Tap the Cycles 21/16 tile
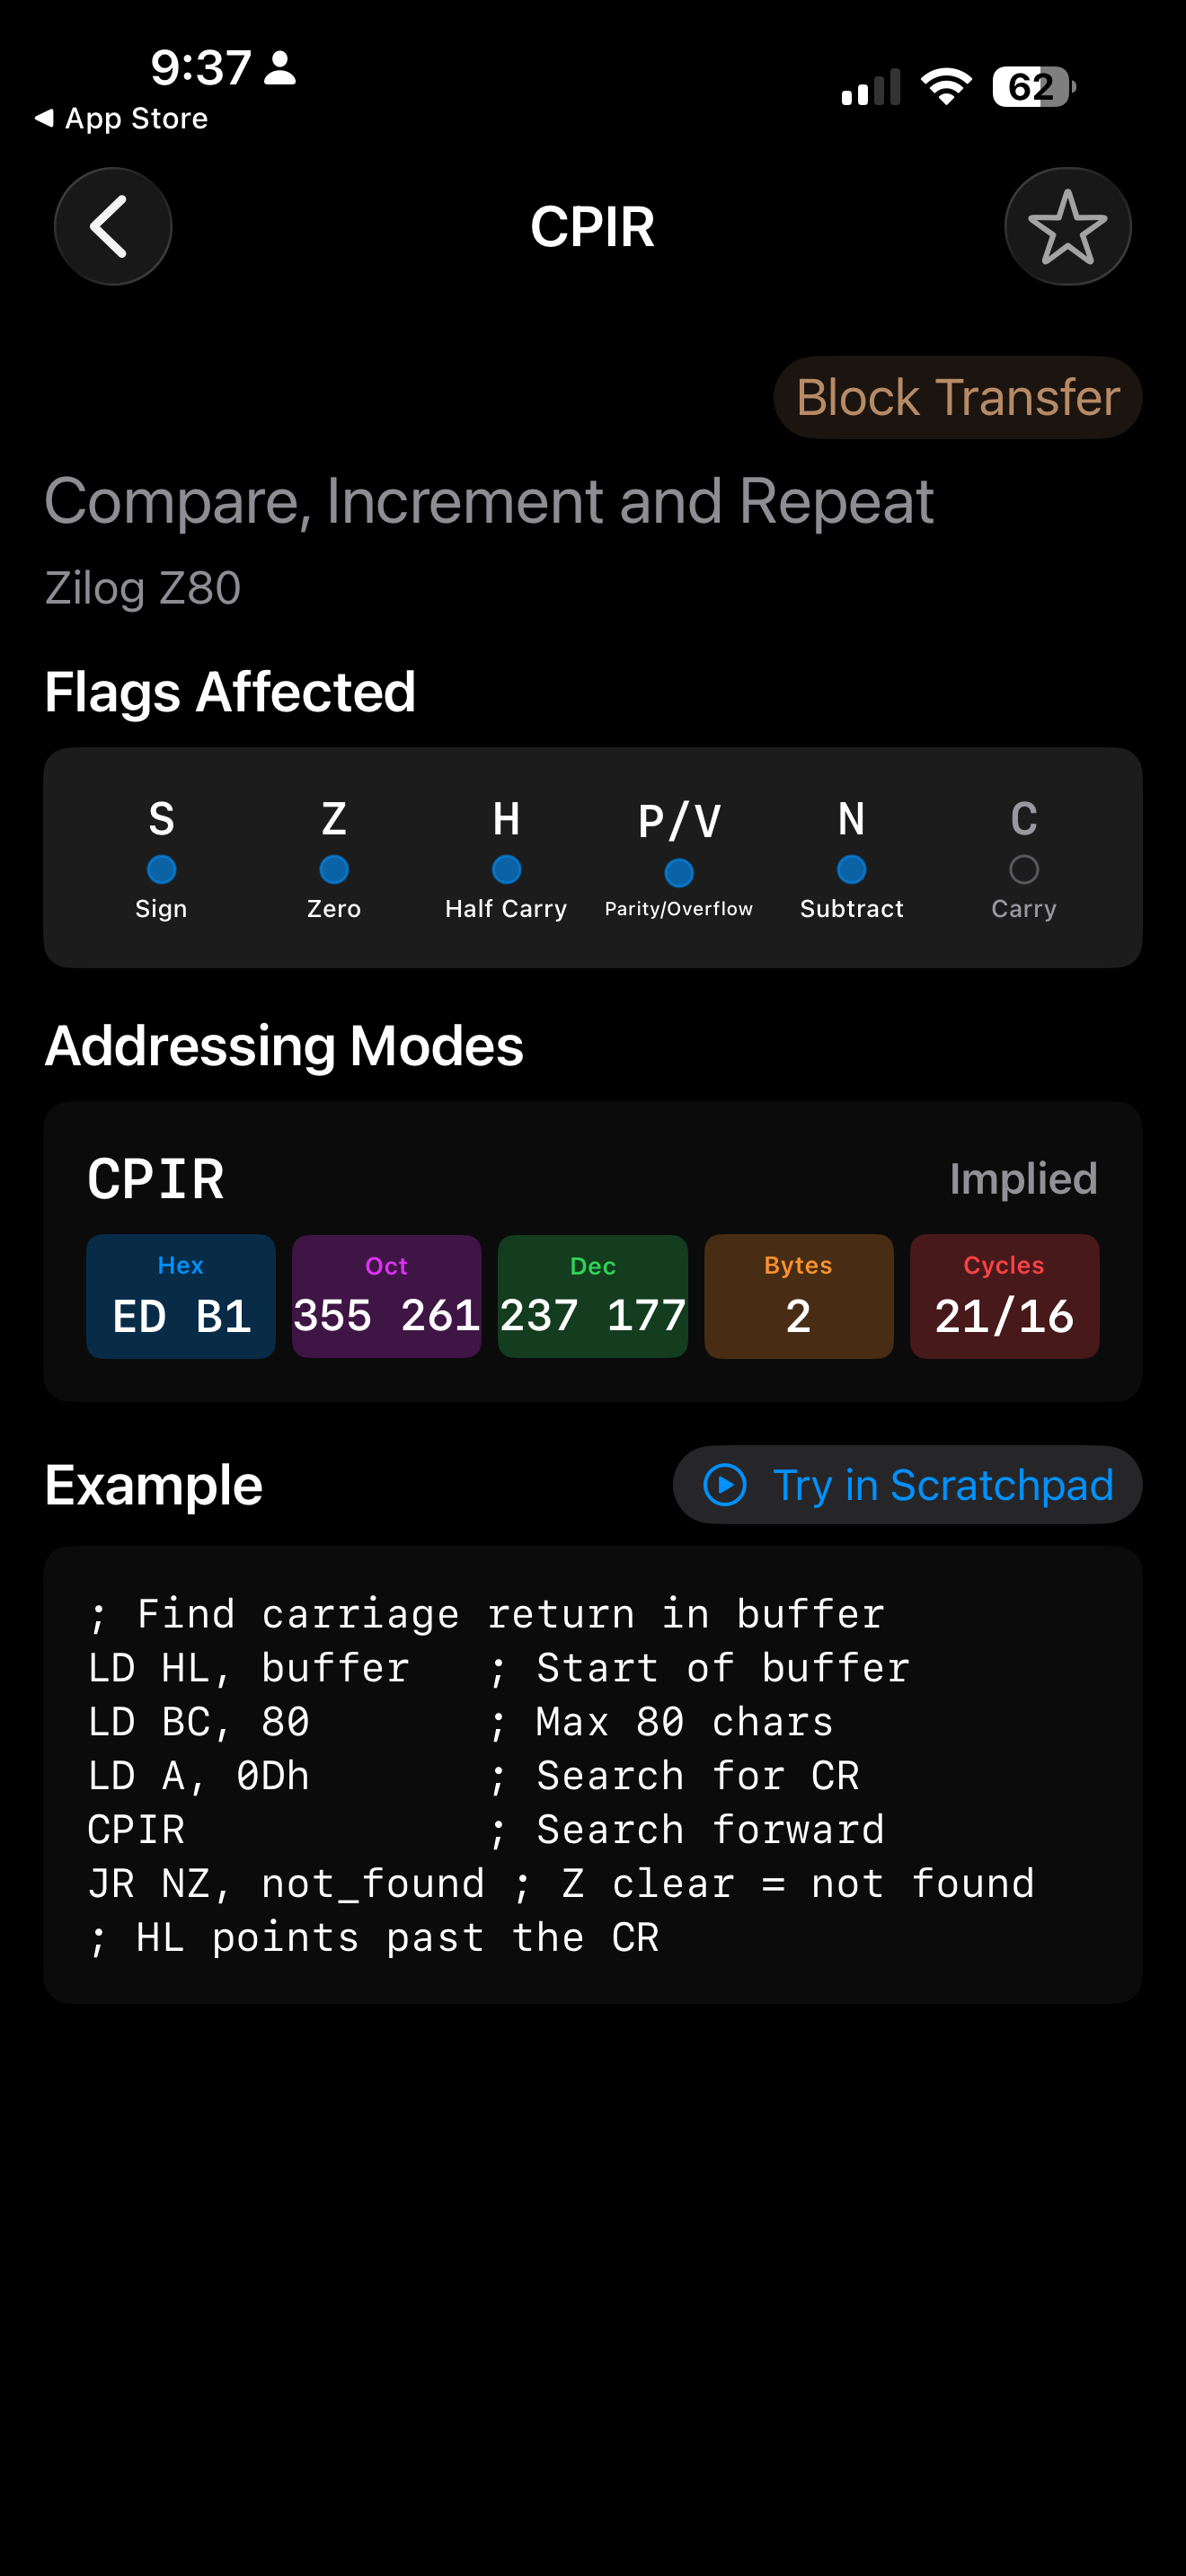Viewport: 1186px width, 2576px height. tap(1004, 1296)
